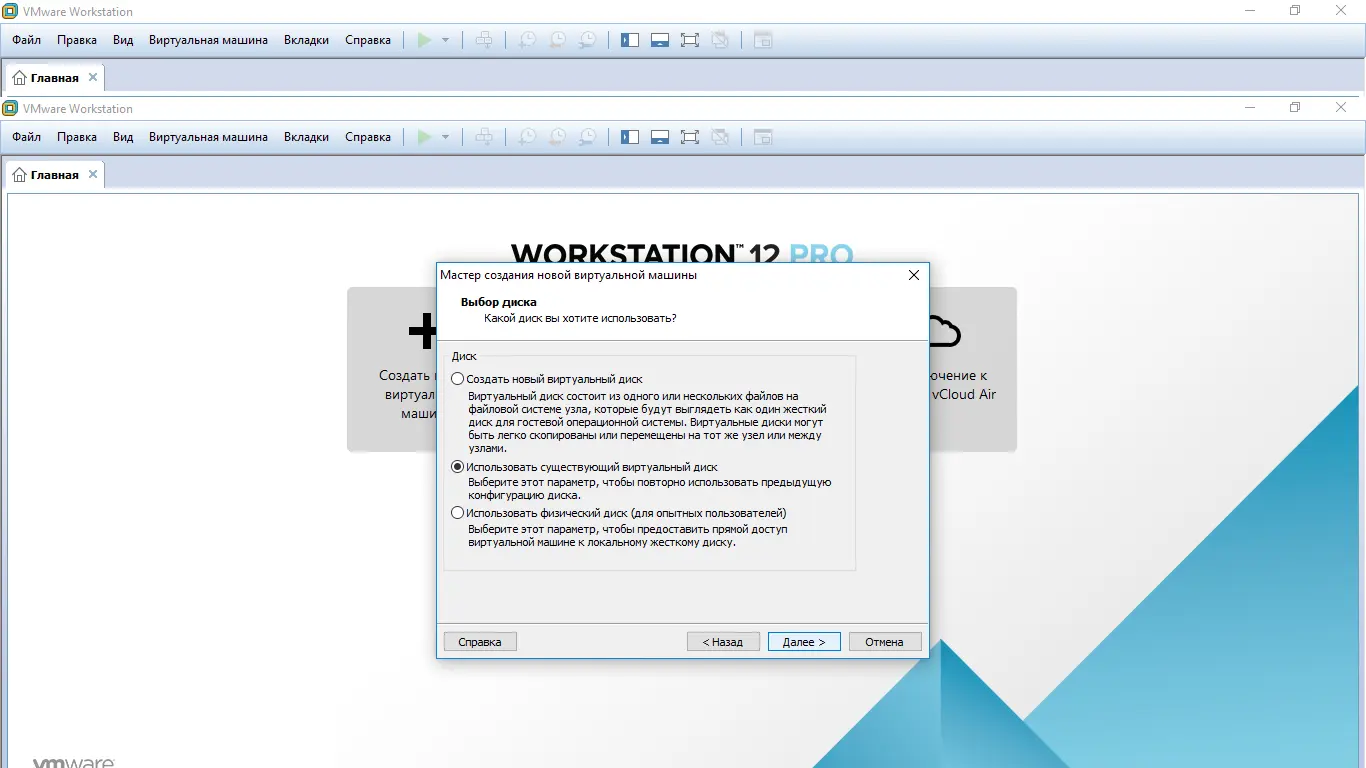Select 'Создать новый виртуальный диск' radio option
The width and height of the screenshot is (1366, 768).
(458, 379)
